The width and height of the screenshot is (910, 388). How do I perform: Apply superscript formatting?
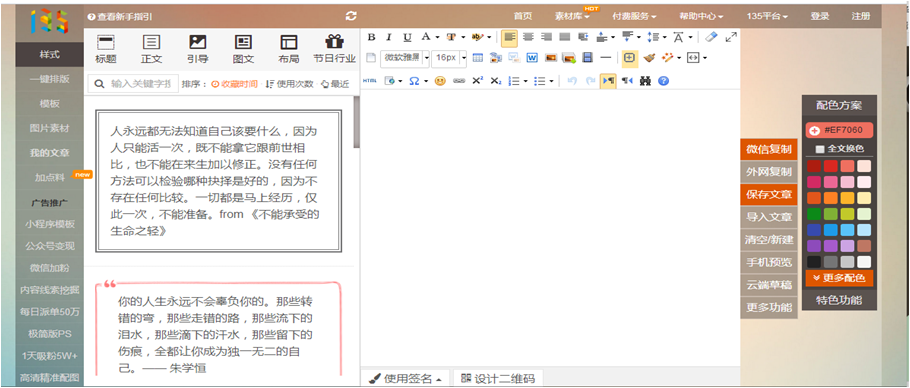click(477, 81)
